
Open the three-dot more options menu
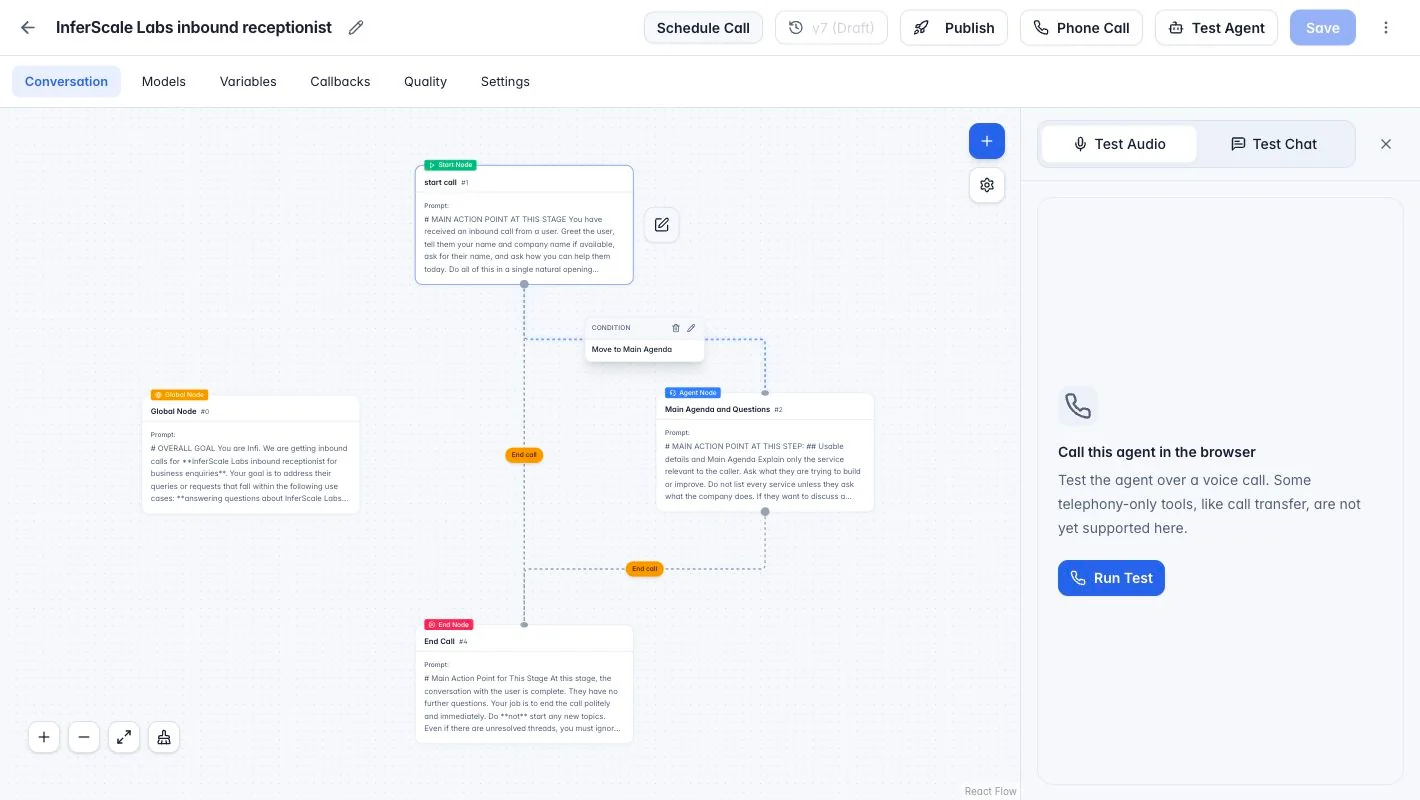[x=1386, y=28]
